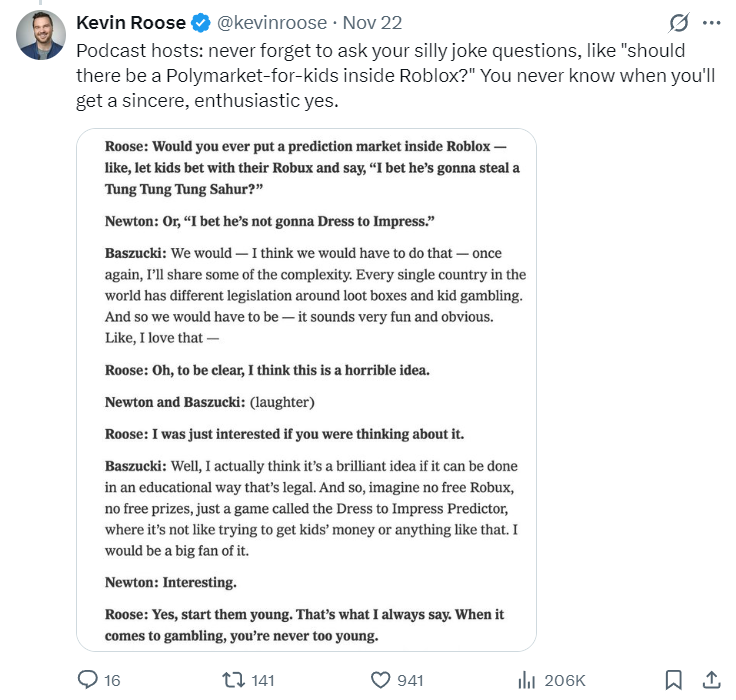
Task: Open the share menu icon
Action: [x=711, y=680]
